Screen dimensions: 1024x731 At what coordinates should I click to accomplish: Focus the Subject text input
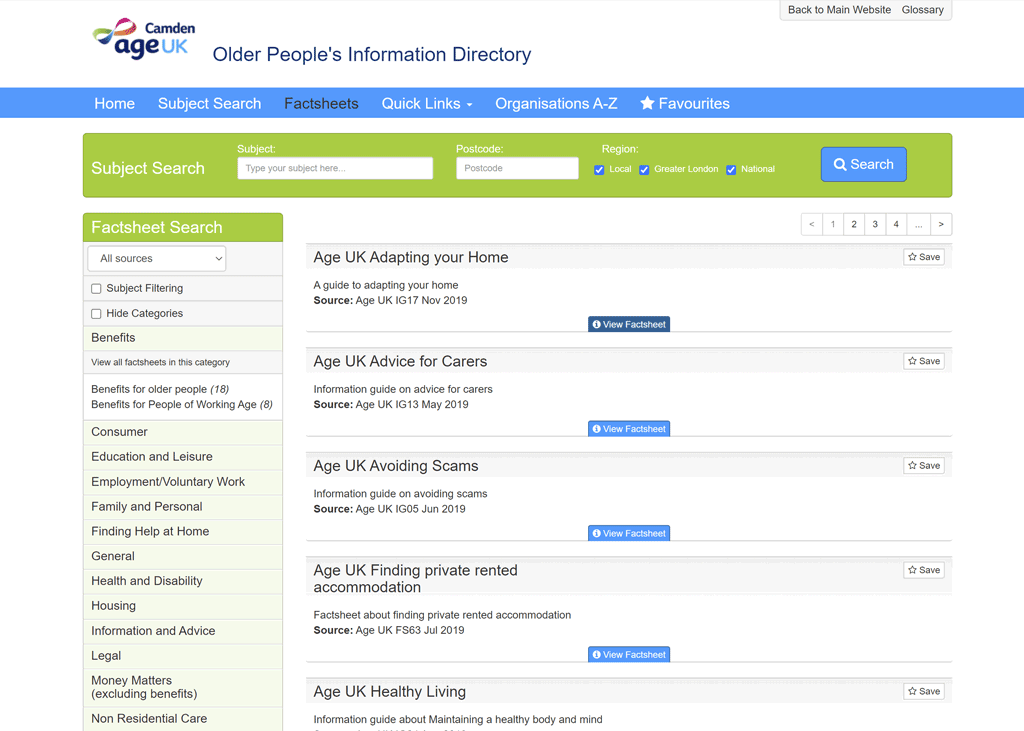coord(335,168)
